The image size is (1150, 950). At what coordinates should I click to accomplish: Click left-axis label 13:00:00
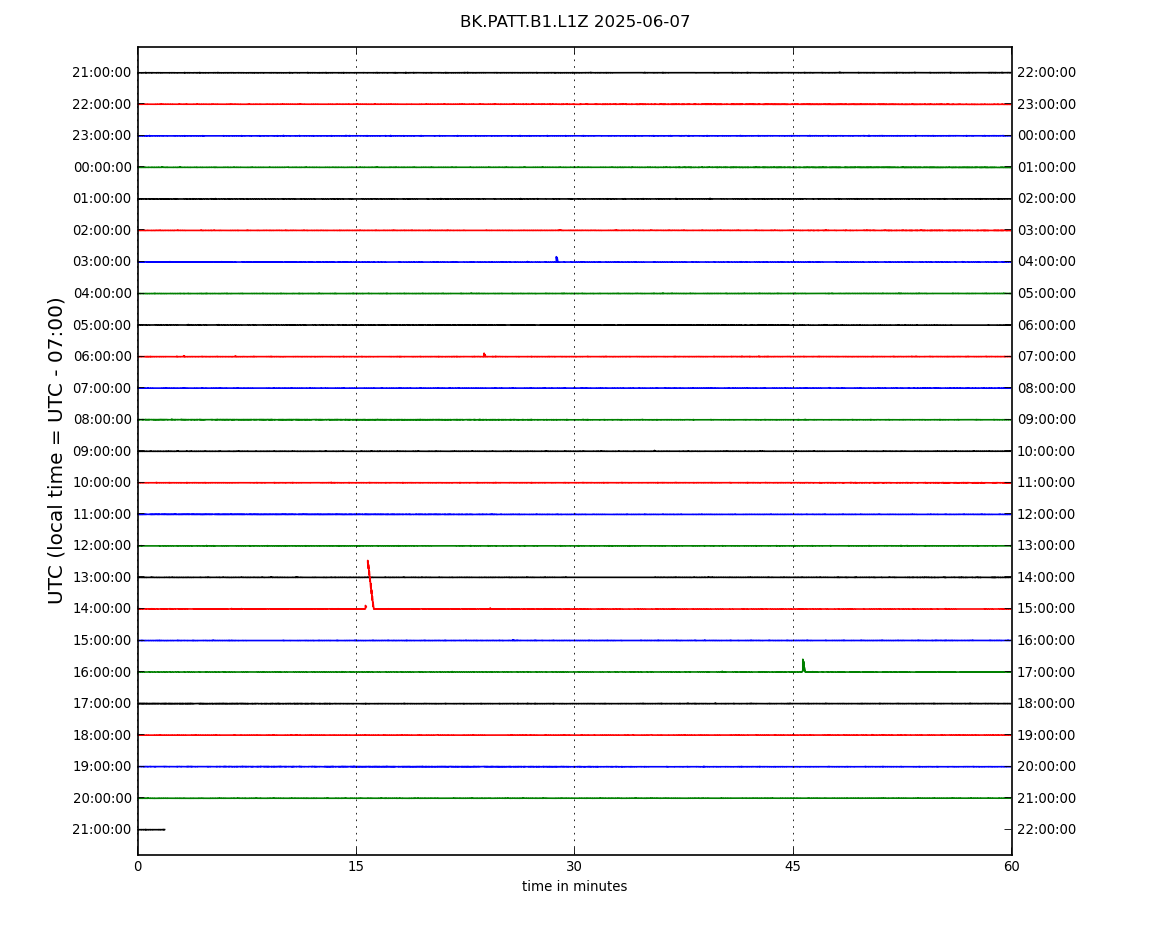pos(102,577)
